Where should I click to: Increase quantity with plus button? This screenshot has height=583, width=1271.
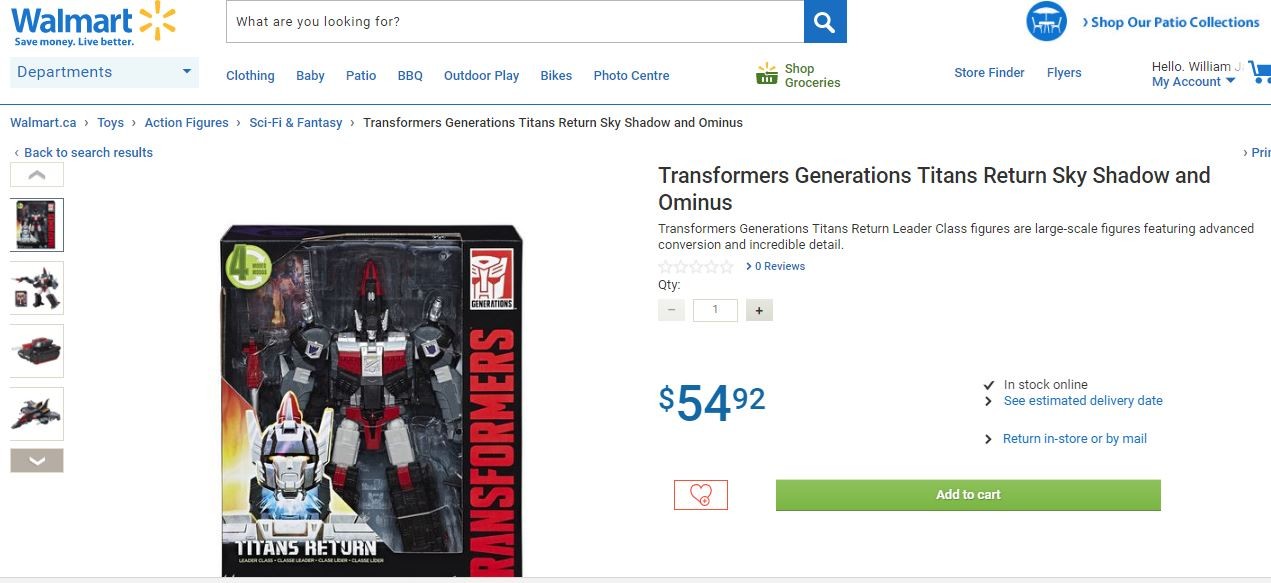tap(759, 311)
